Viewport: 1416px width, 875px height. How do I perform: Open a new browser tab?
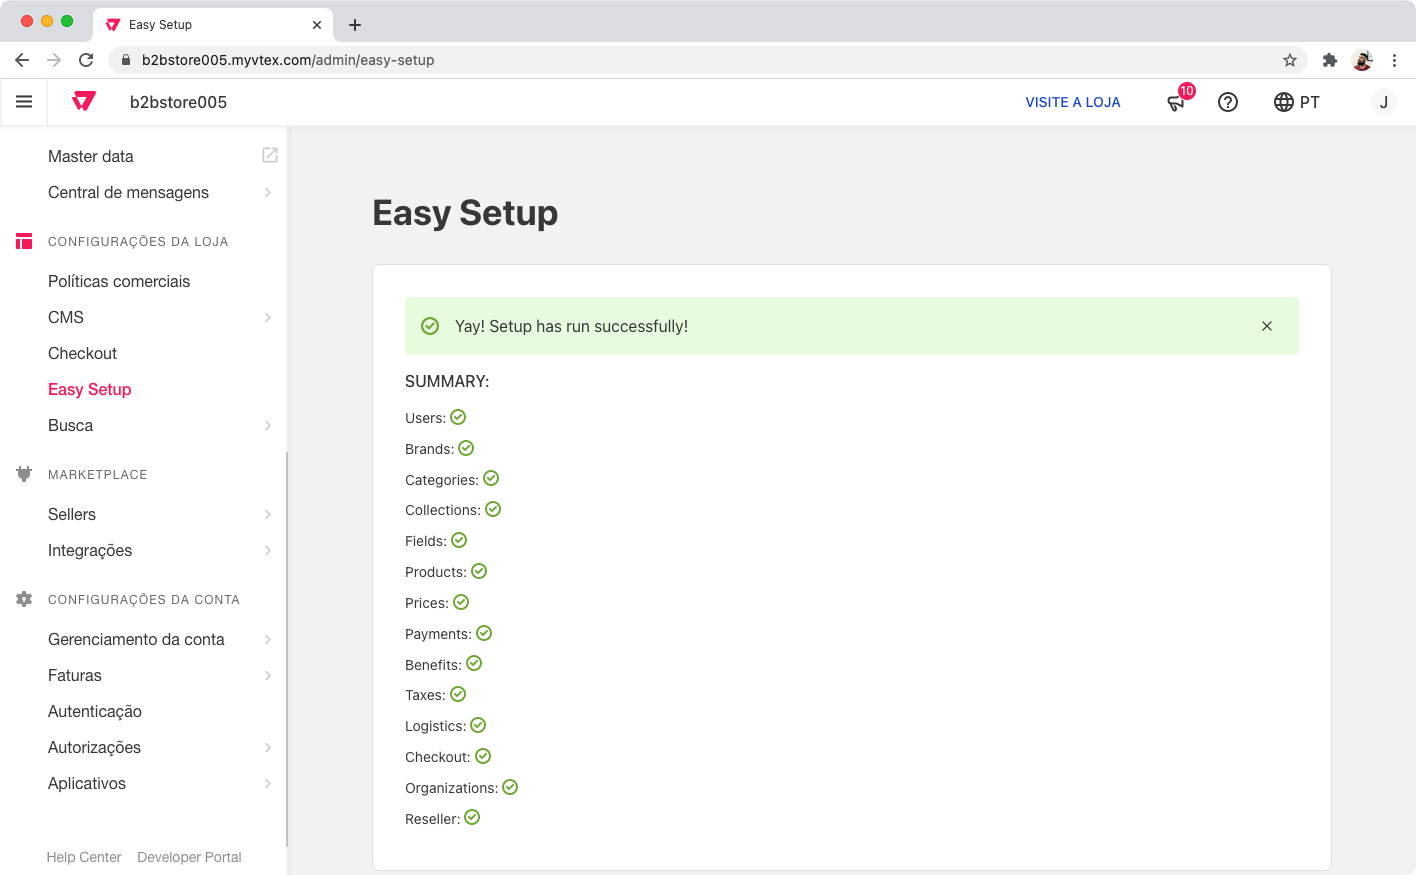click(355, 25)
